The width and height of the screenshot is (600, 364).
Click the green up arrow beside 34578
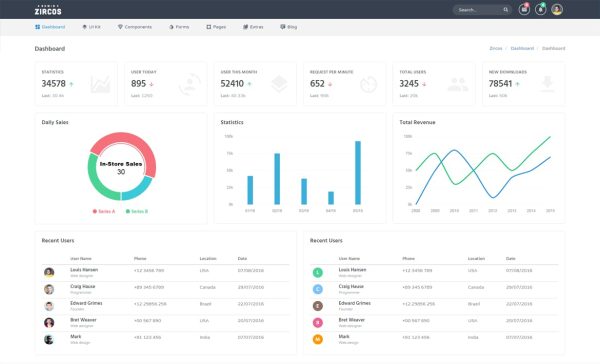72,84
